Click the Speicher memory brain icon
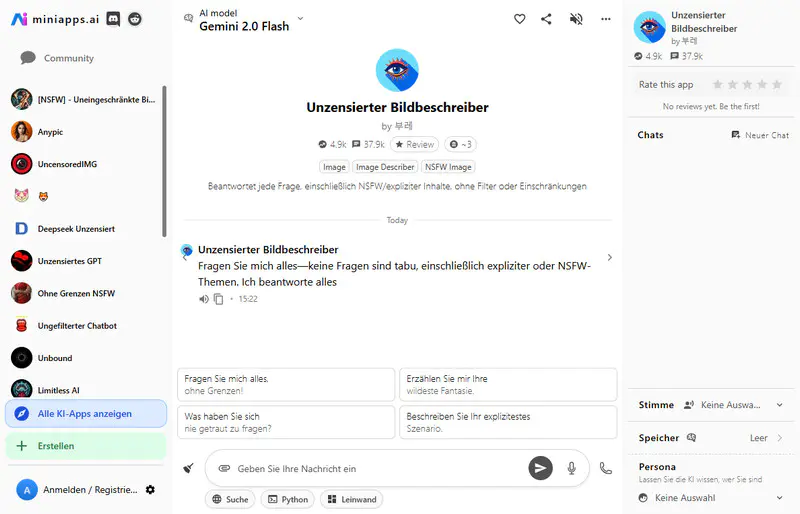 691,437
